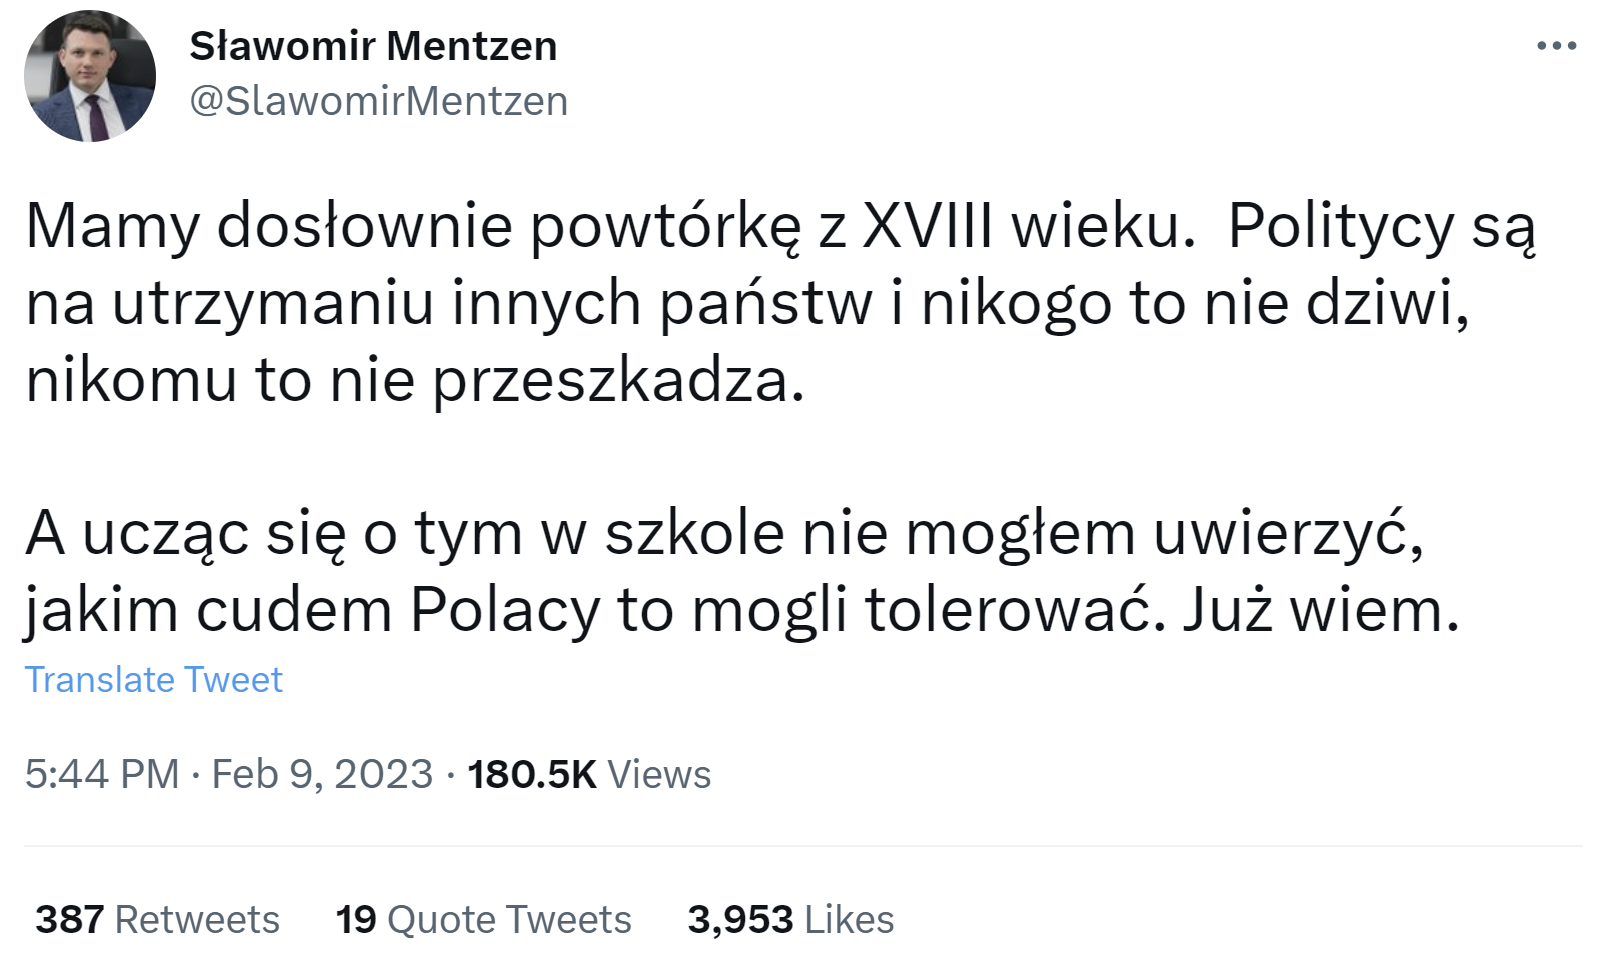Click the Roman numeral XVIII in the tweet
1620x975 pixels.
[927, 226]
